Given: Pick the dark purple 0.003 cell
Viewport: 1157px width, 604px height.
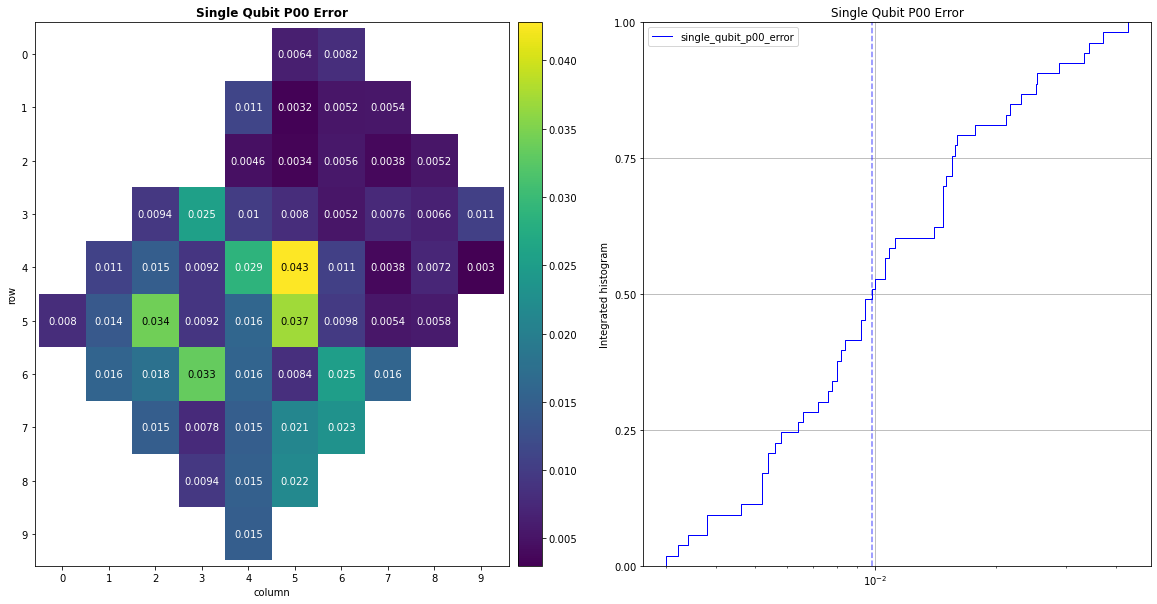Looking at the screenshot, I should [x=481, y=268].
